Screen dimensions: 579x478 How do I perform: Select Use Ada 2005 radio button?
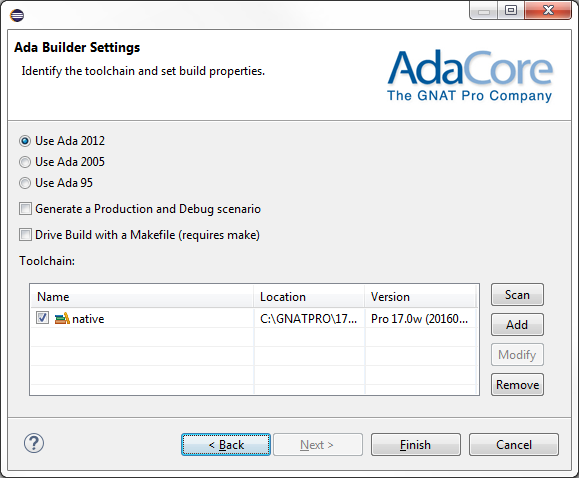tap(25, 162)
